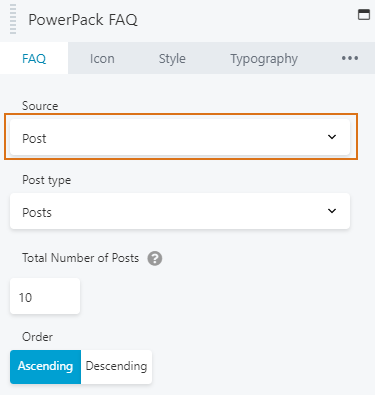Switch to the Icon tab
The width and height of the screenshot is (375, 395).
[102, 59]
